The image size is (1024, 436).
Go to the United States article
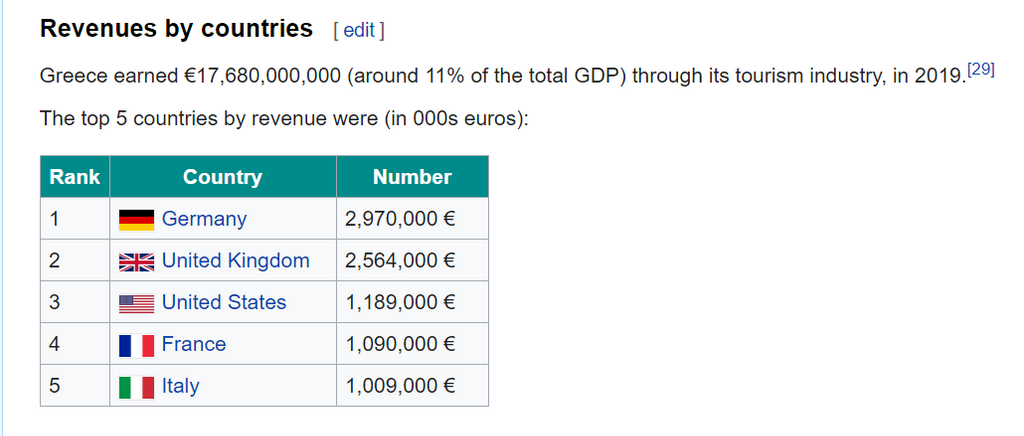point(224,303)
